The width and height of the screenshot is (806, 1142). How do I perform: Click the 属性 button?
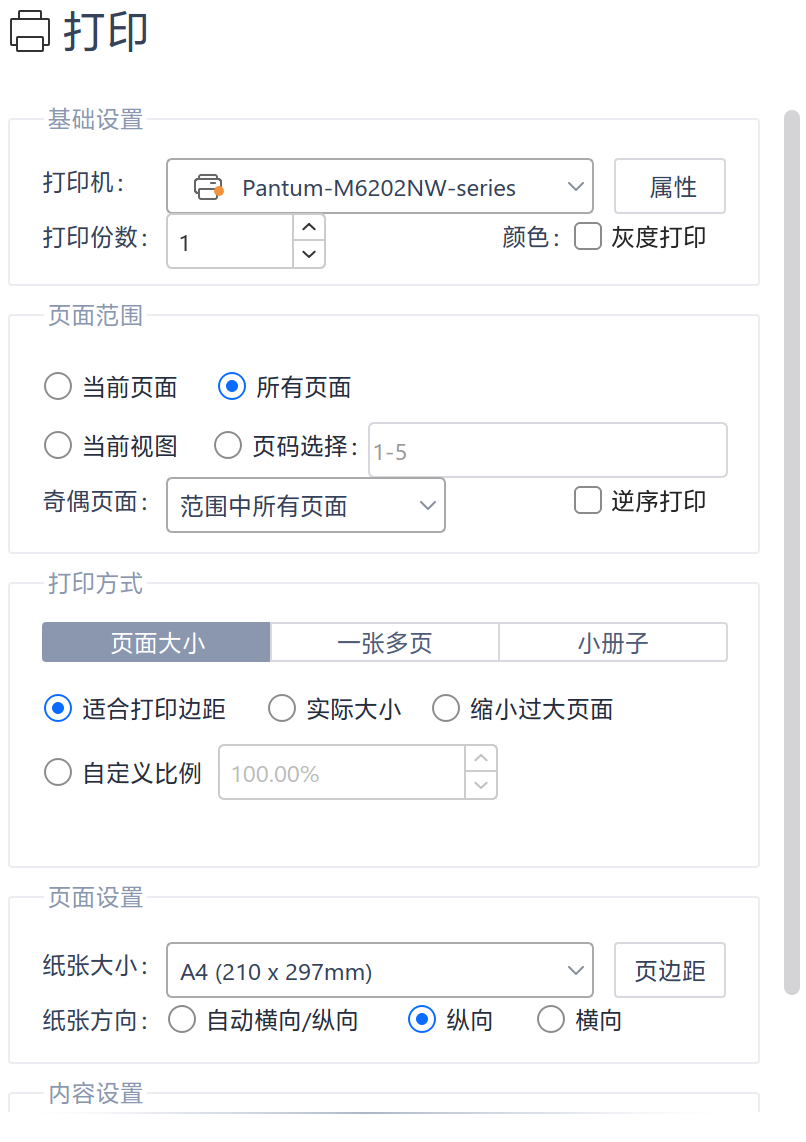670,186
